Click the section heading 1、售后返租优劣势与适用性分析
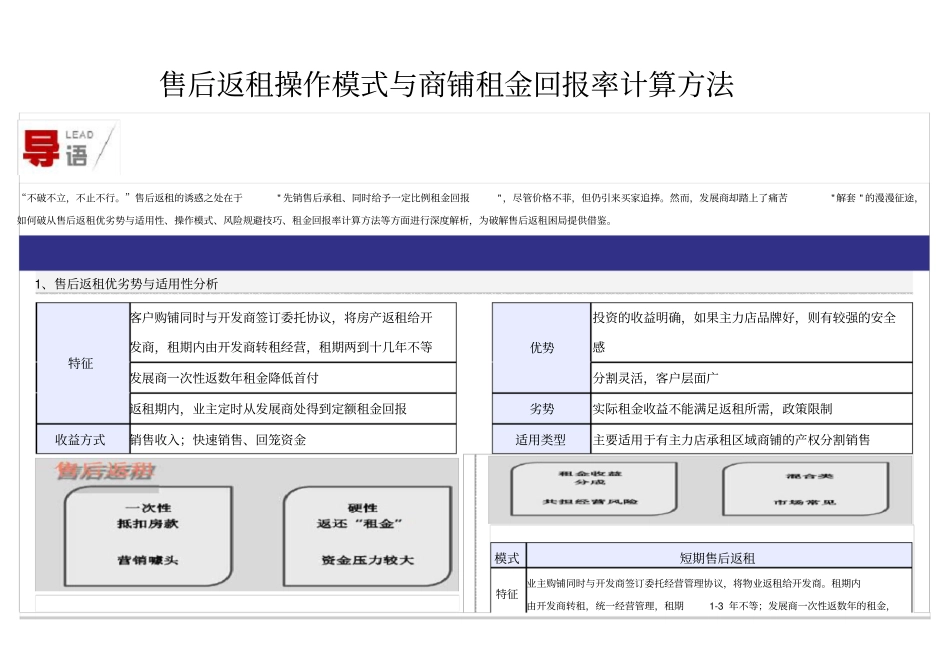950x672 pixels. click(126, 284)
